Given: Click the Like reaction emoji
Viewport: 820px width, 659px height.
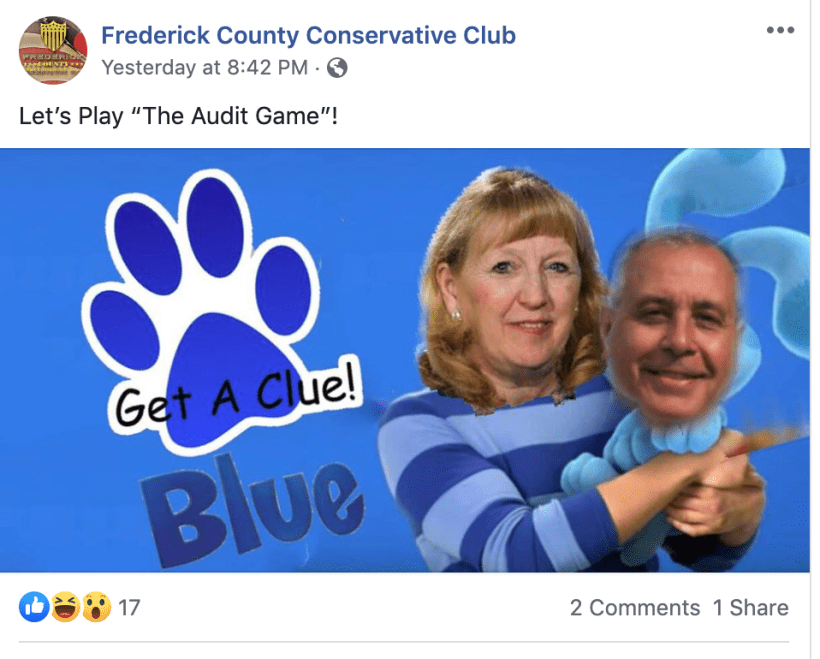Looking at the screenshot, I should (x=34, y=607).
